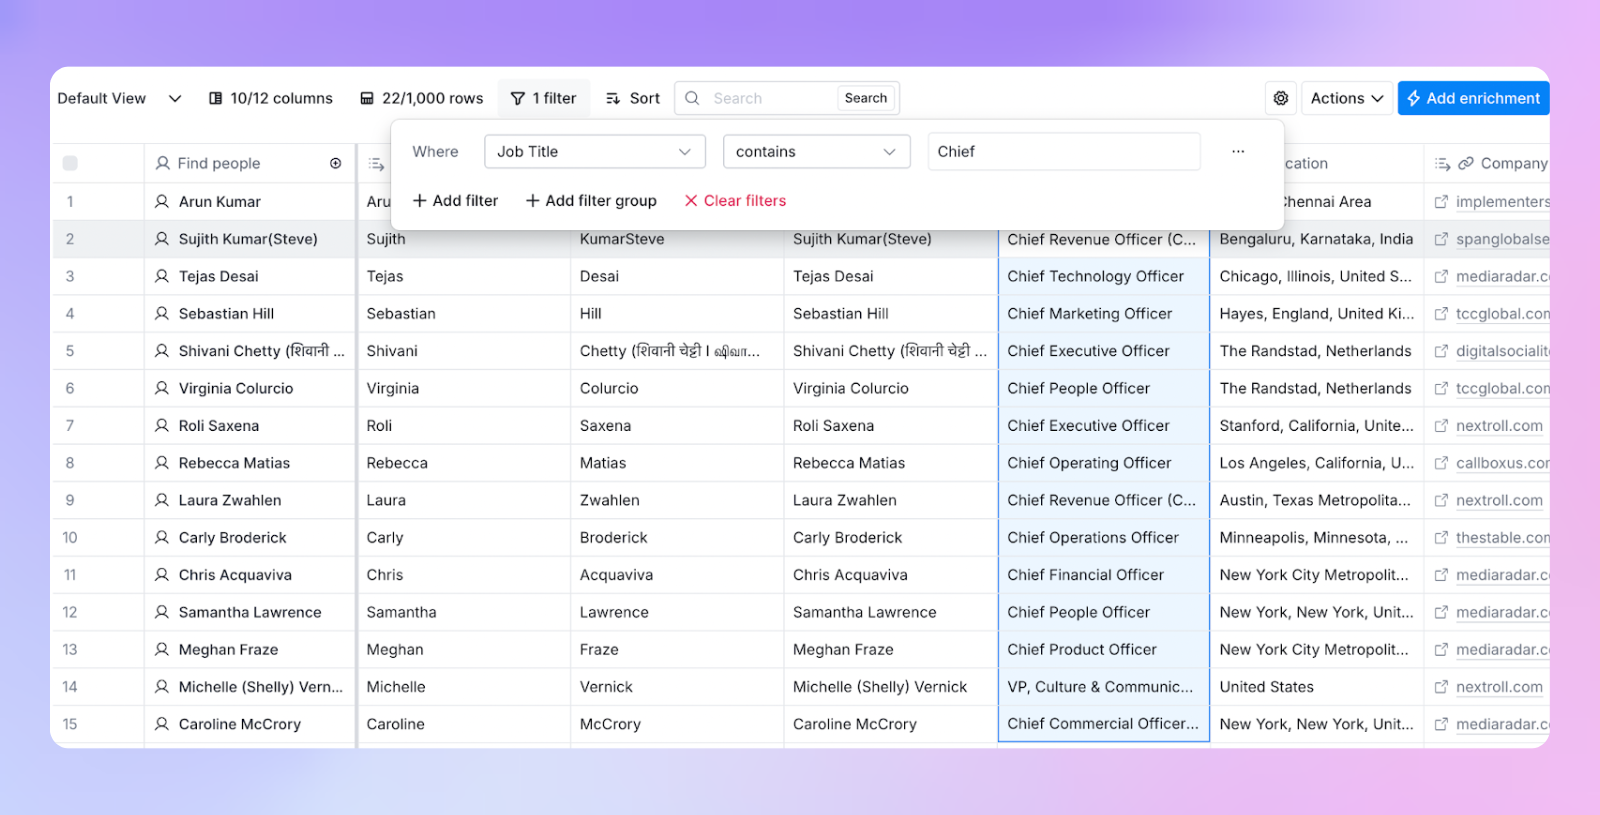Click person icon beside Laura Zwahlen
The height and width of the screenshot is (815, 1600).
pos(162,500)
